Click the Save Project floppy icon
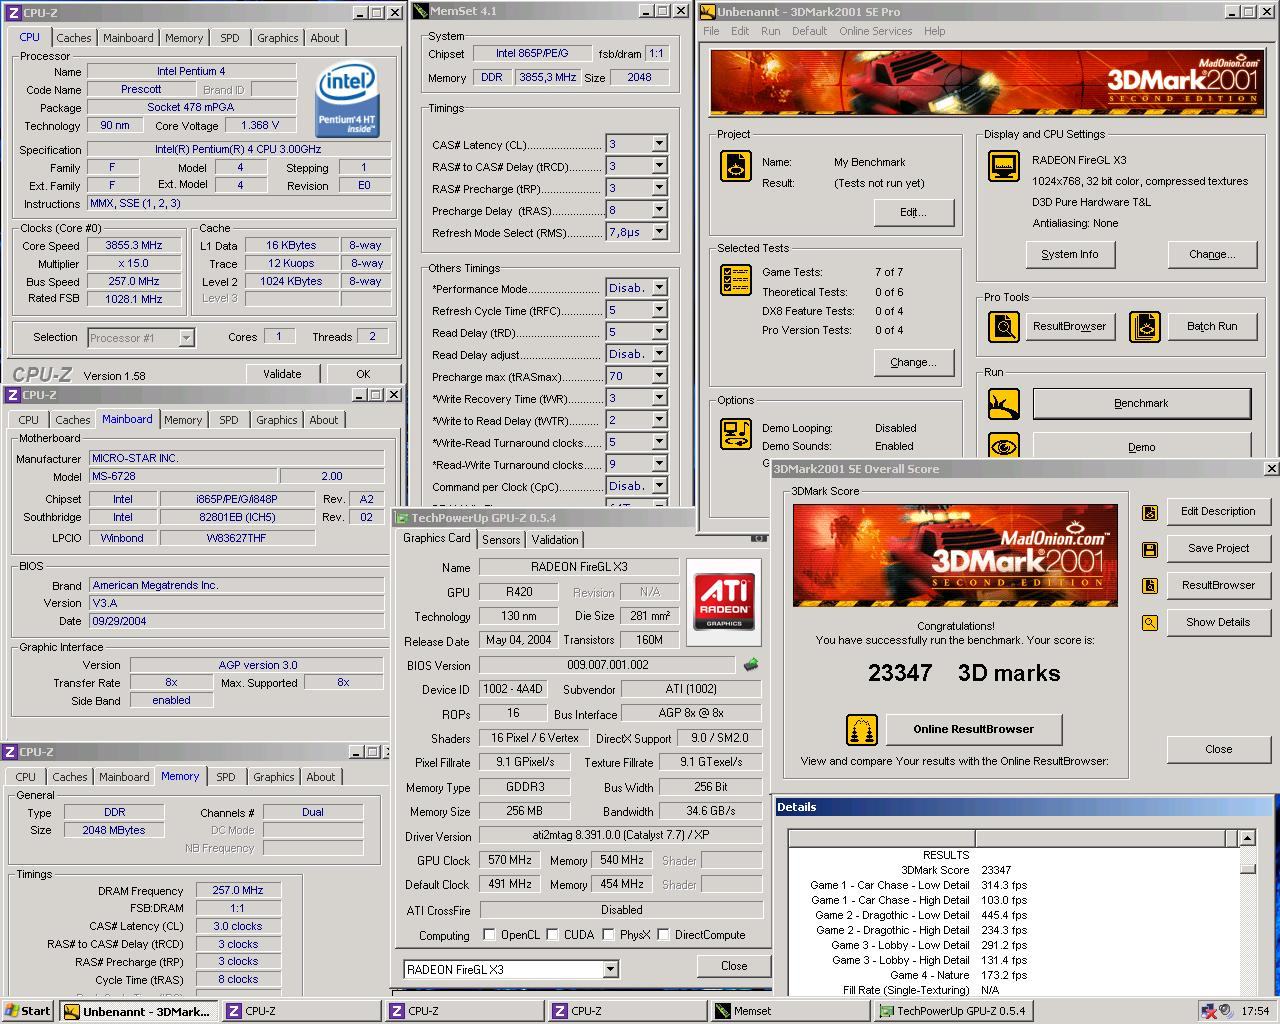1280x1024 pixels. 1150,549
